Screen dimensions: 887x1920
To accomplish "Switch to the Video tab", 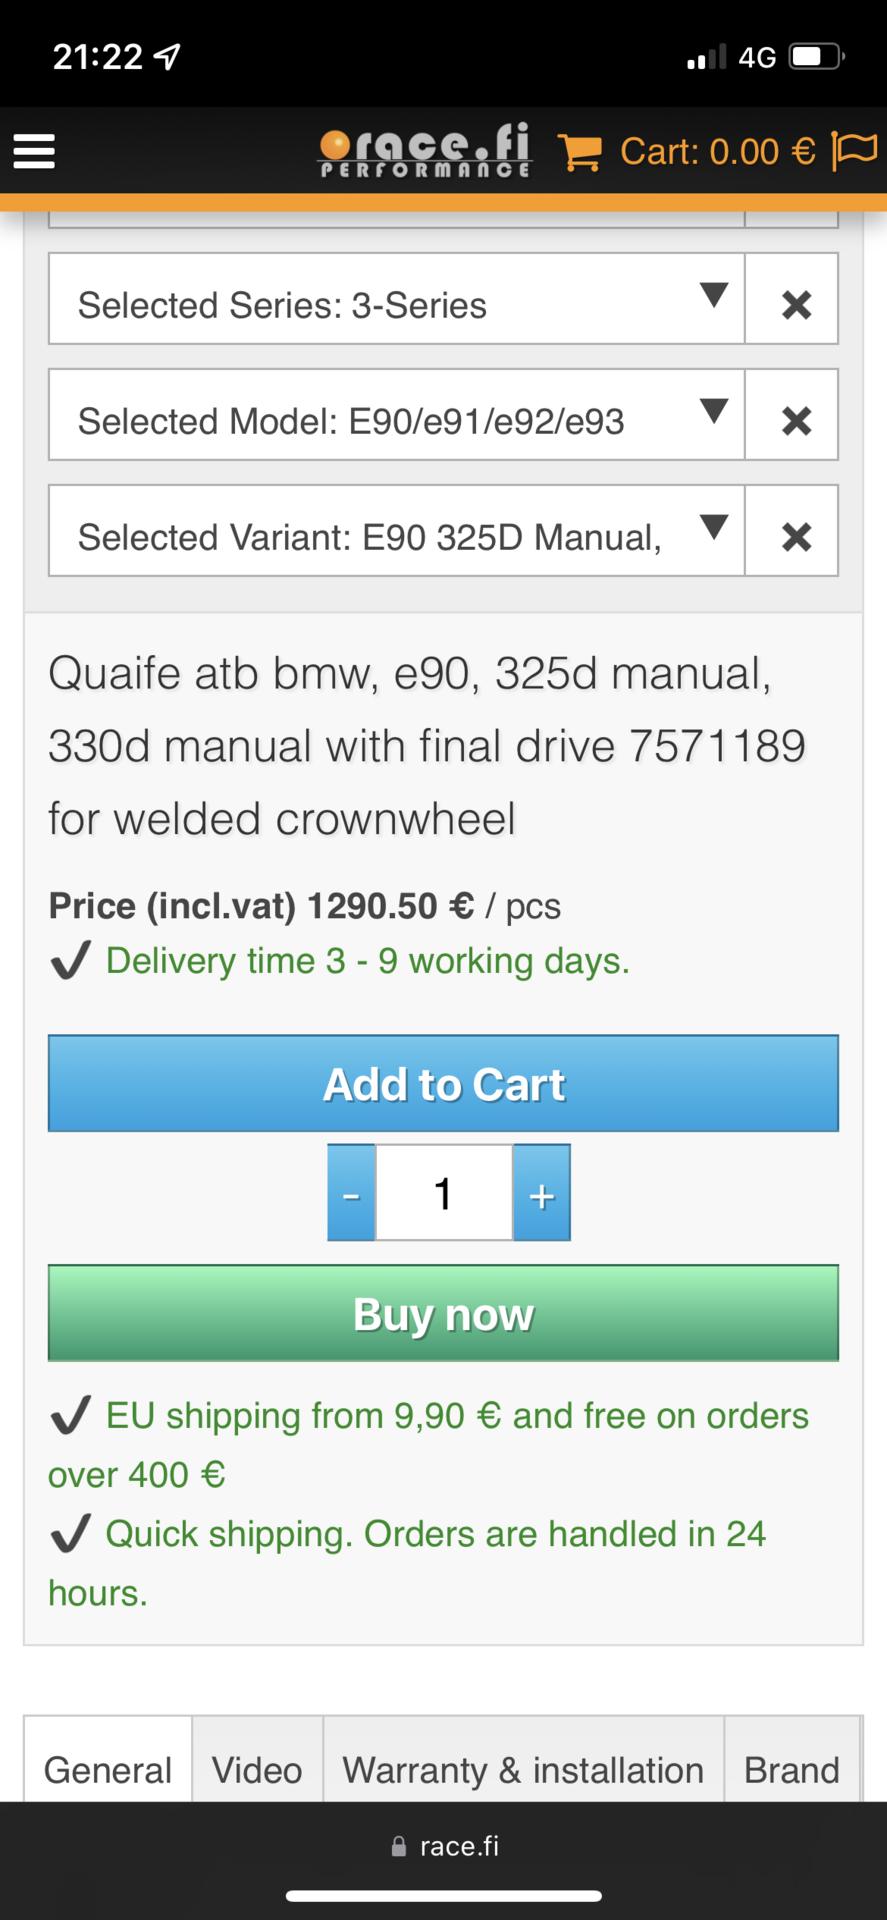I will 257,1769.
